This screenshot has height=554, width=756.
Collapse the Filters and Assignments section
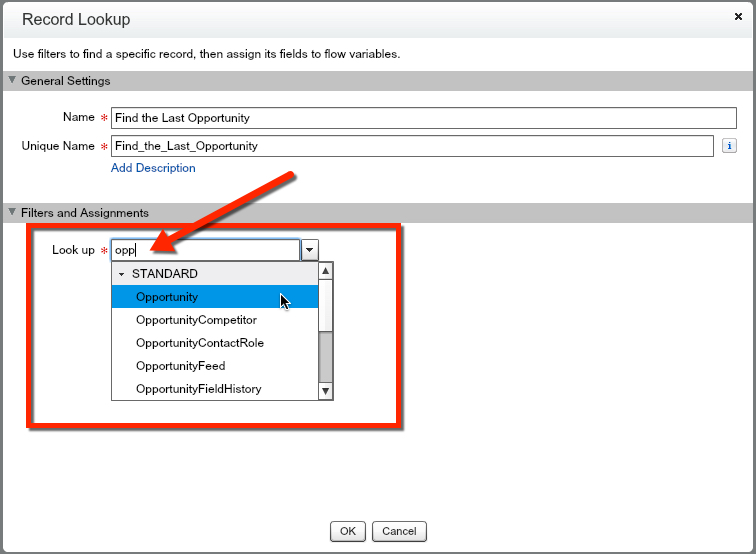(12, 213)
